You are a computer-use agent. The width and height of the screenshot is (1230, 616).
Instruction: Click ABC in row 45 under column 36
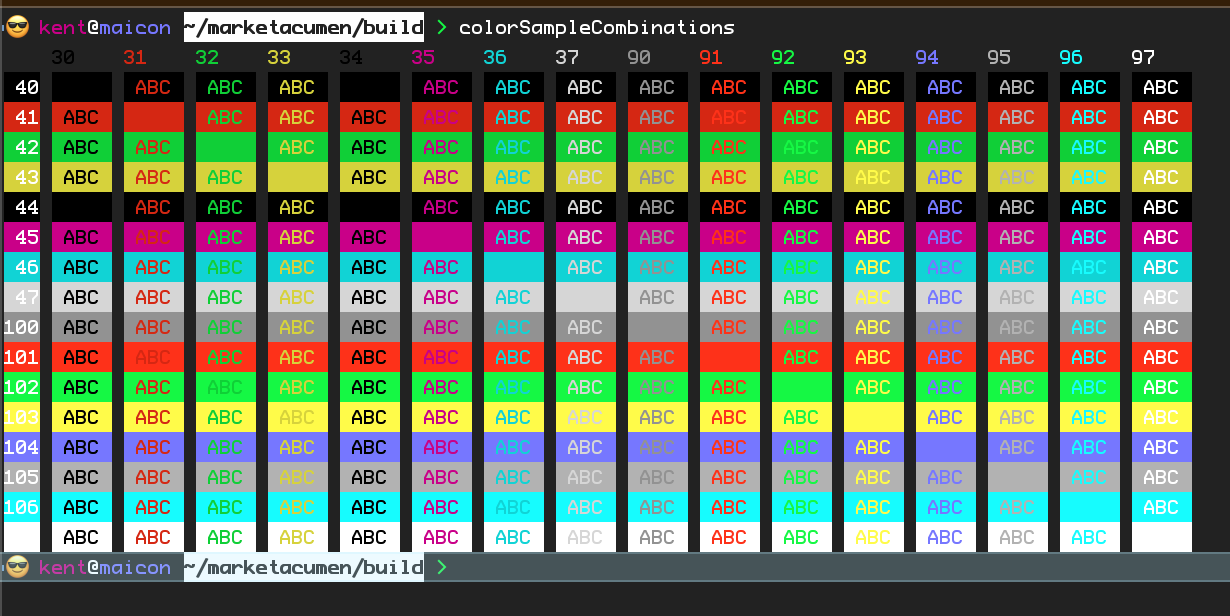[513, 237]
